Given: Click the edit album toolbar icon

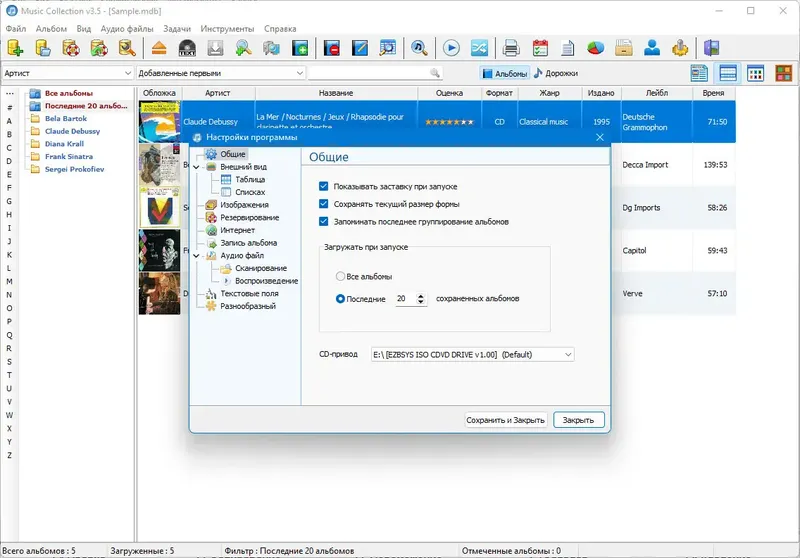Looking at the screenshot, I should point(360,48).
